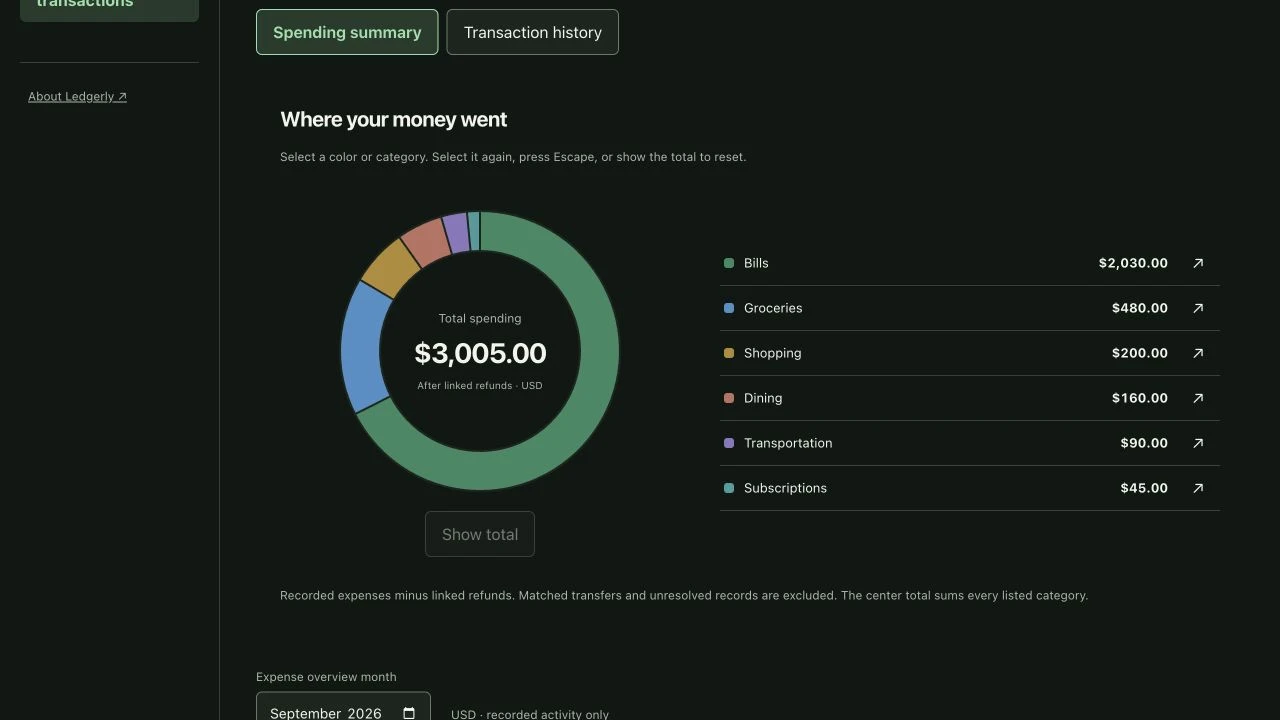The image size is (1280, 720).
Task: Open the About Ledgerly link
Action: click(77, 97)
